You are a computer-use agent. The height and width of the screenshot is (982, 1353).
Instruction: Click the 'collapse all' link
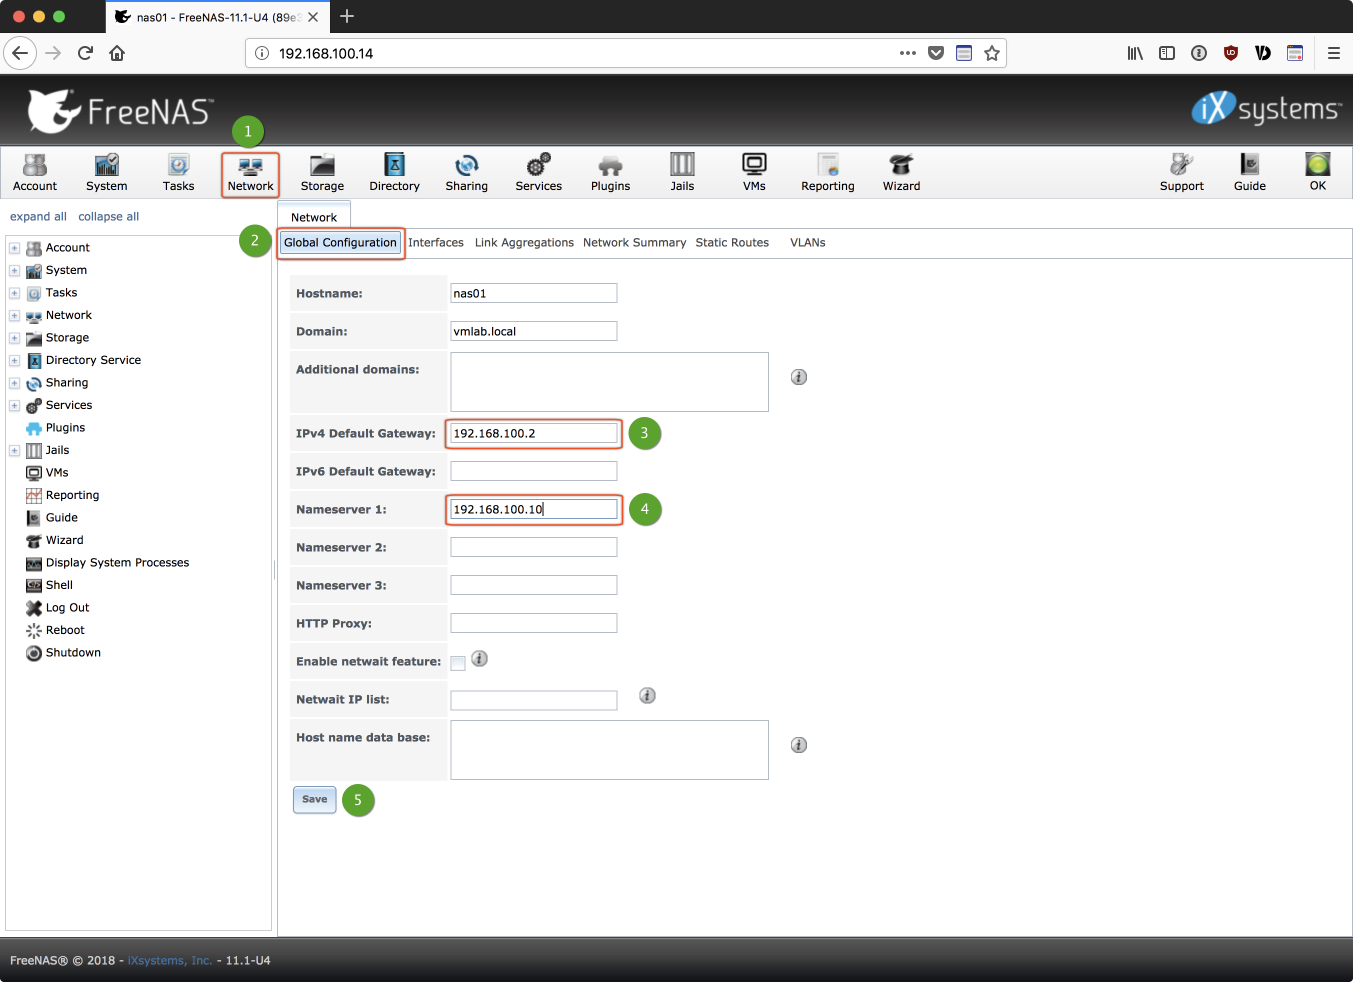(x=108, y=217)
